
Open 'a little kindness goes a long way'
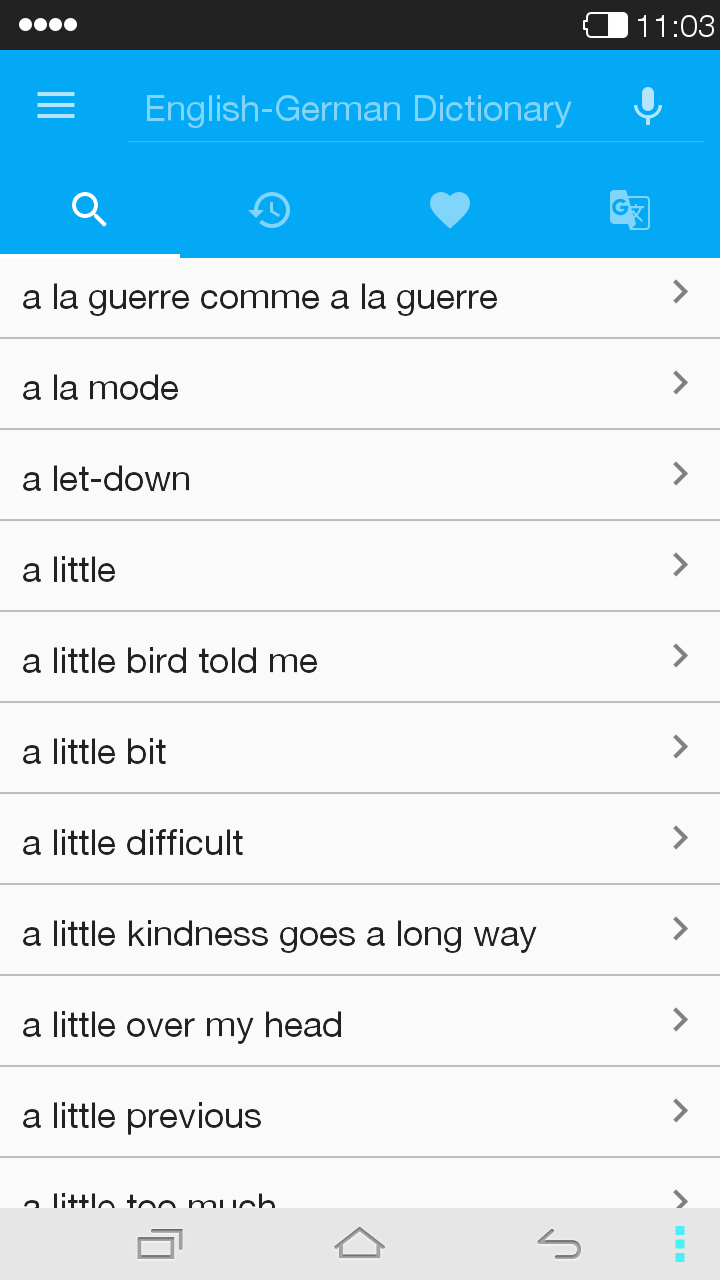pos(280,934)
